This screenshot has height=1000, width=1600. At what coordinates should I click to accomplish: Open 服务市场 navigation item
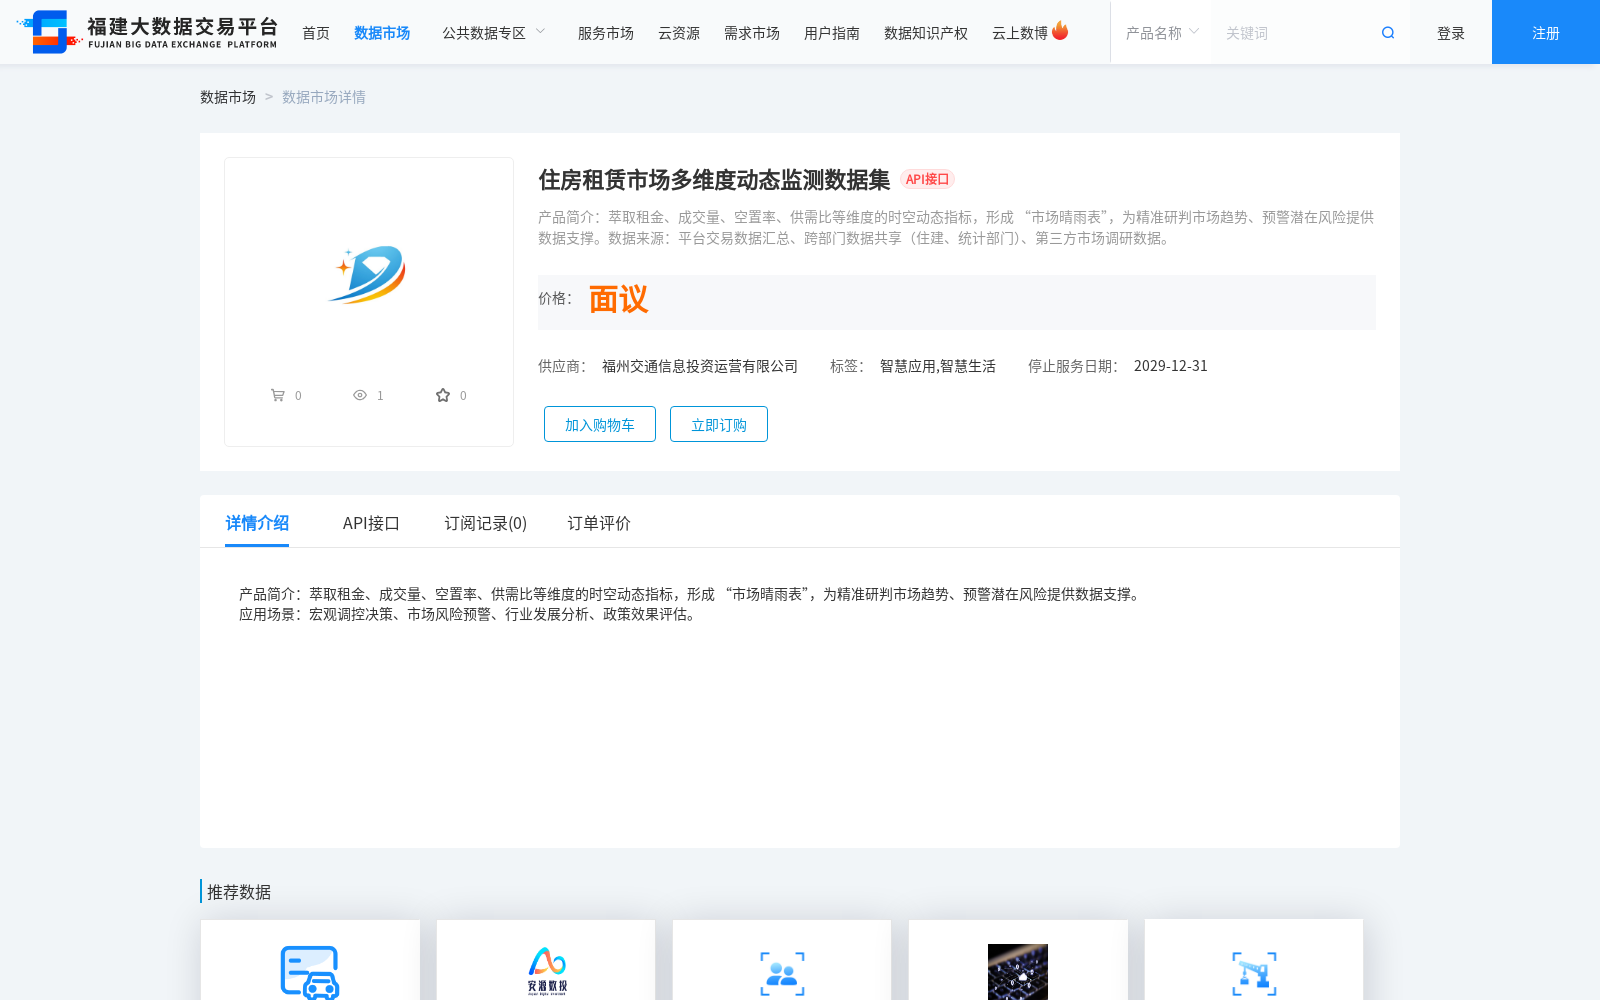606,33
